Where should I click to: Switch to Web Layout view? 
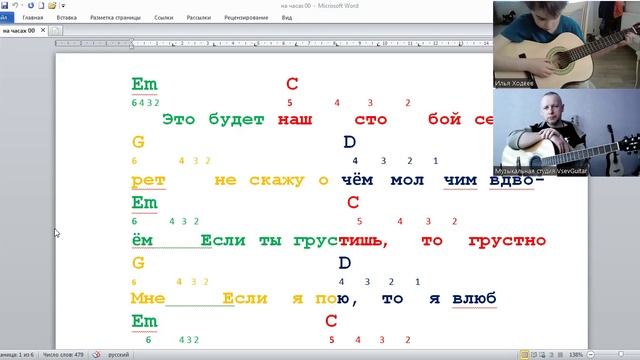542,355
